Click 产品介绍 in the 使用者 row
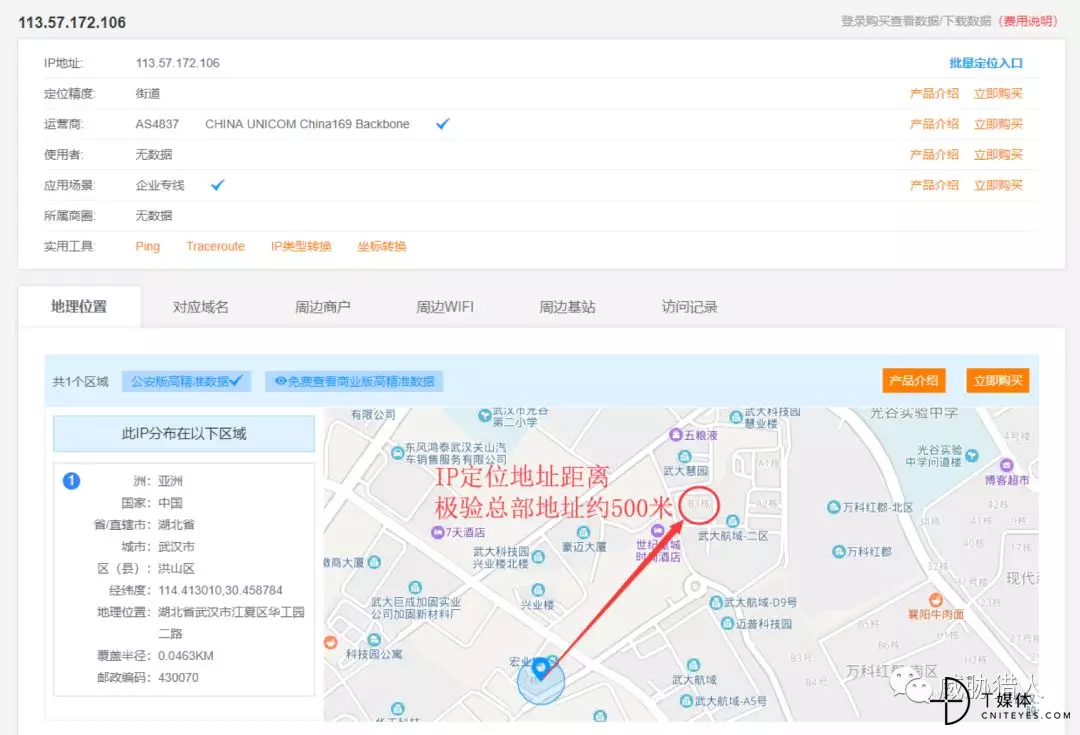Screen dimensions: 1080x735 click(x=934, y=154)
